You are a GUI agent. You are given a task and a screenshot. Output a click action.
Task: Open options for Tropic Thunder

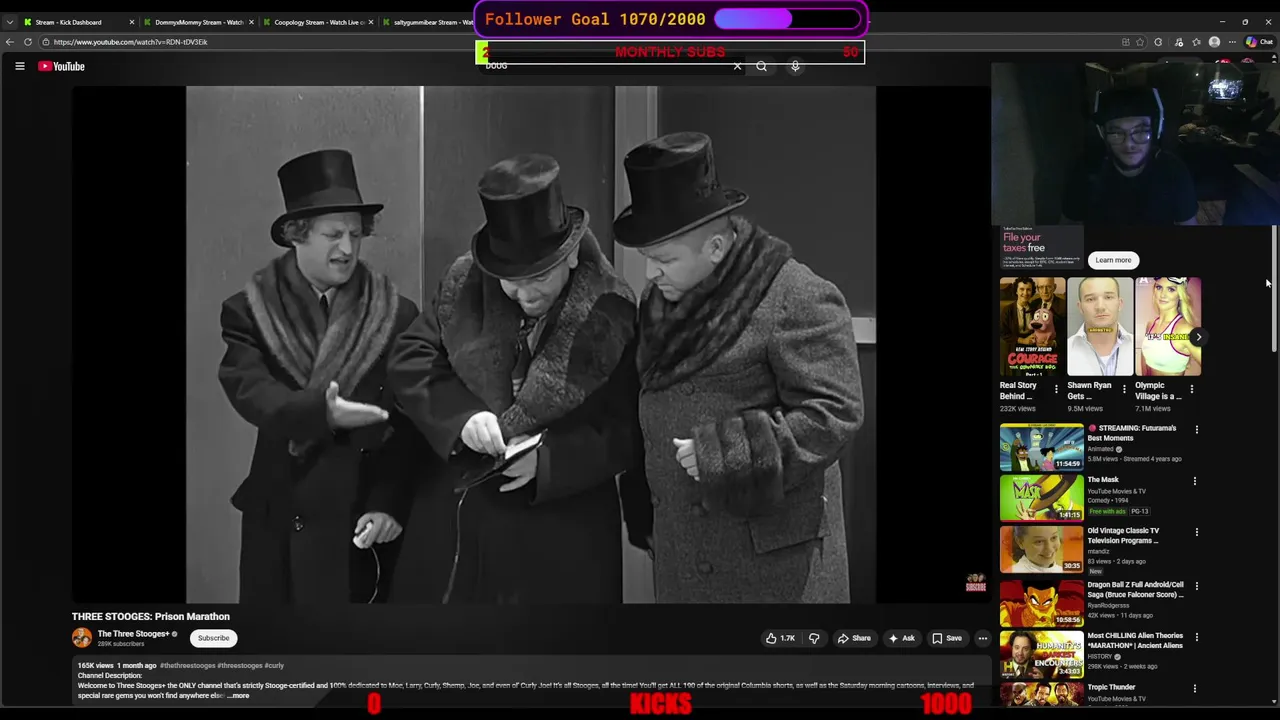[x=1196, y=689]
